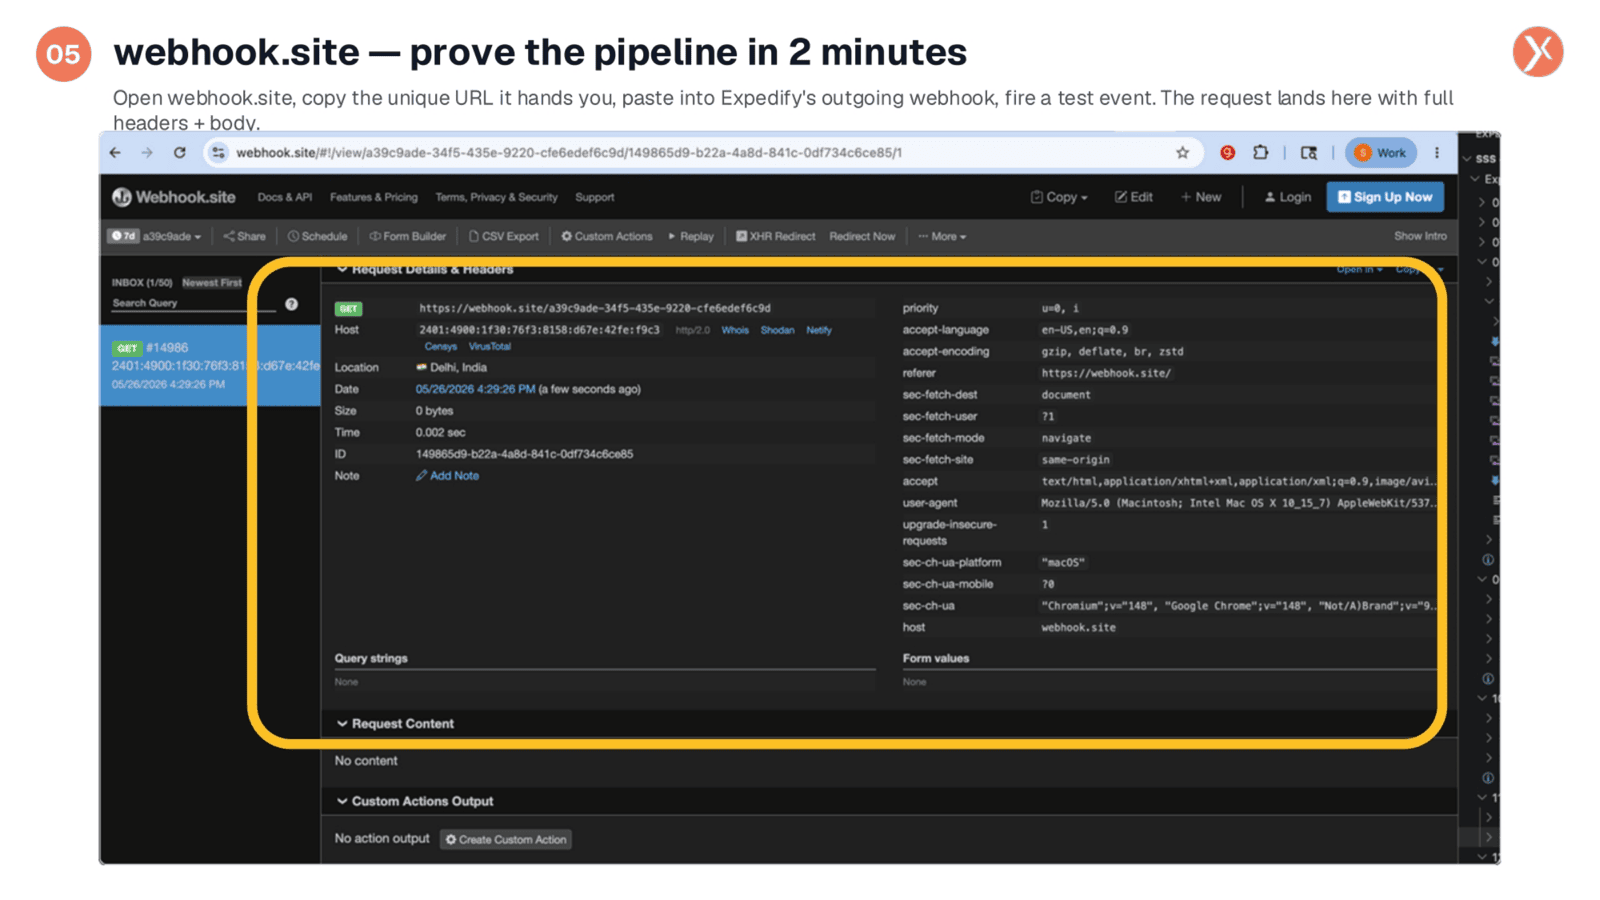Open the 'Open in' dropdown
Image resolution: width=1600 pixels, height=900 pixels.
pos(1359,269)
